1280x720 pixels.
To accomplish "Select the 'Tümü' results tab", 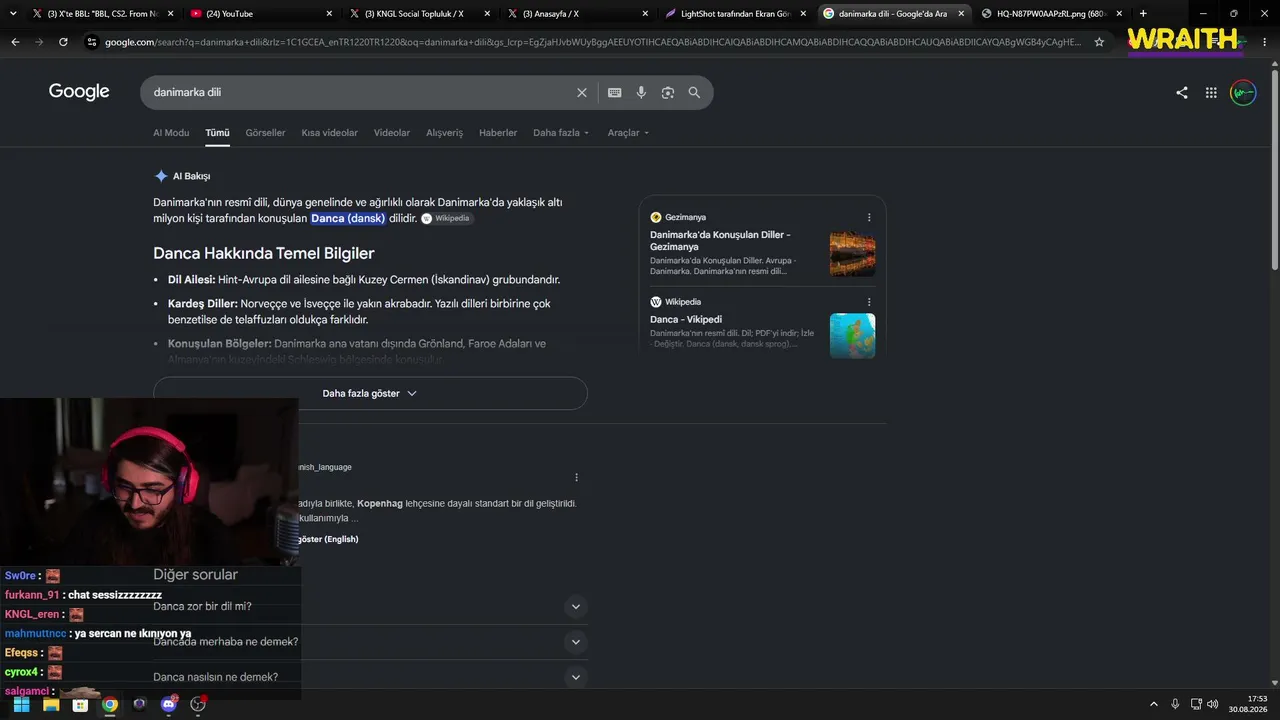I will point(217,133).
